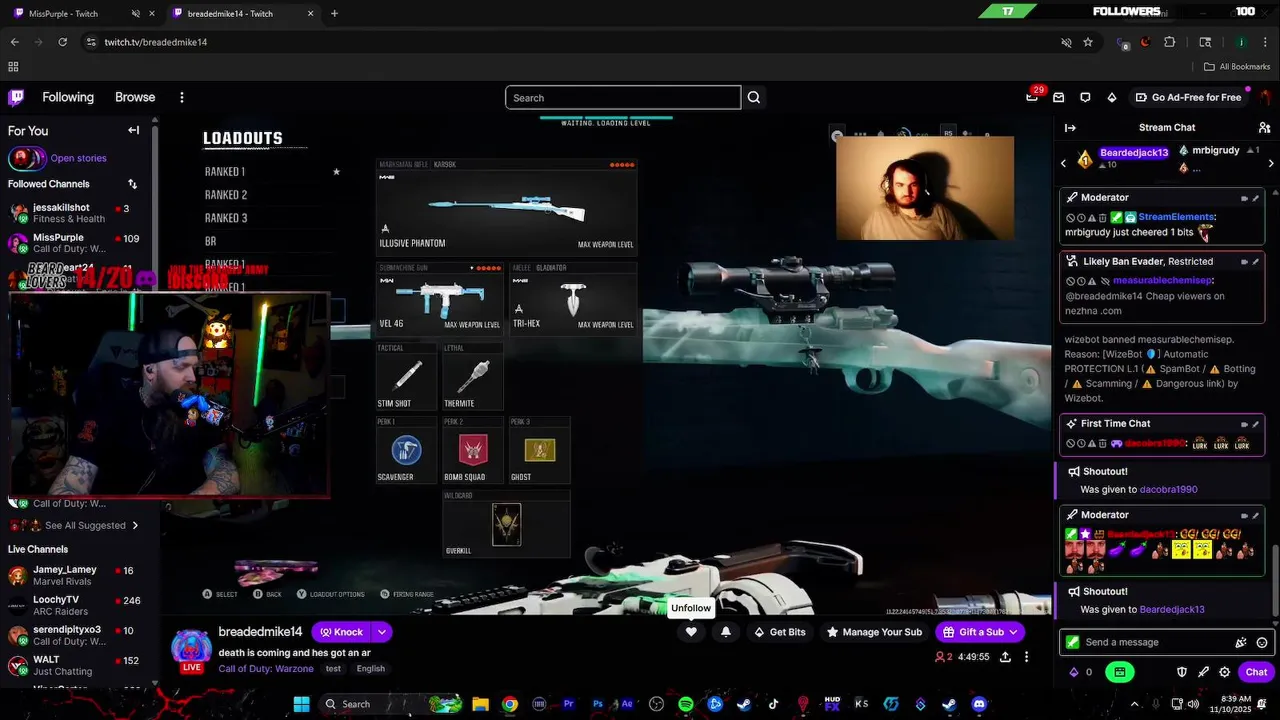Viewport: 1280px width, 720px height.
Task: Click the Knock button
Action: (342, 632)
